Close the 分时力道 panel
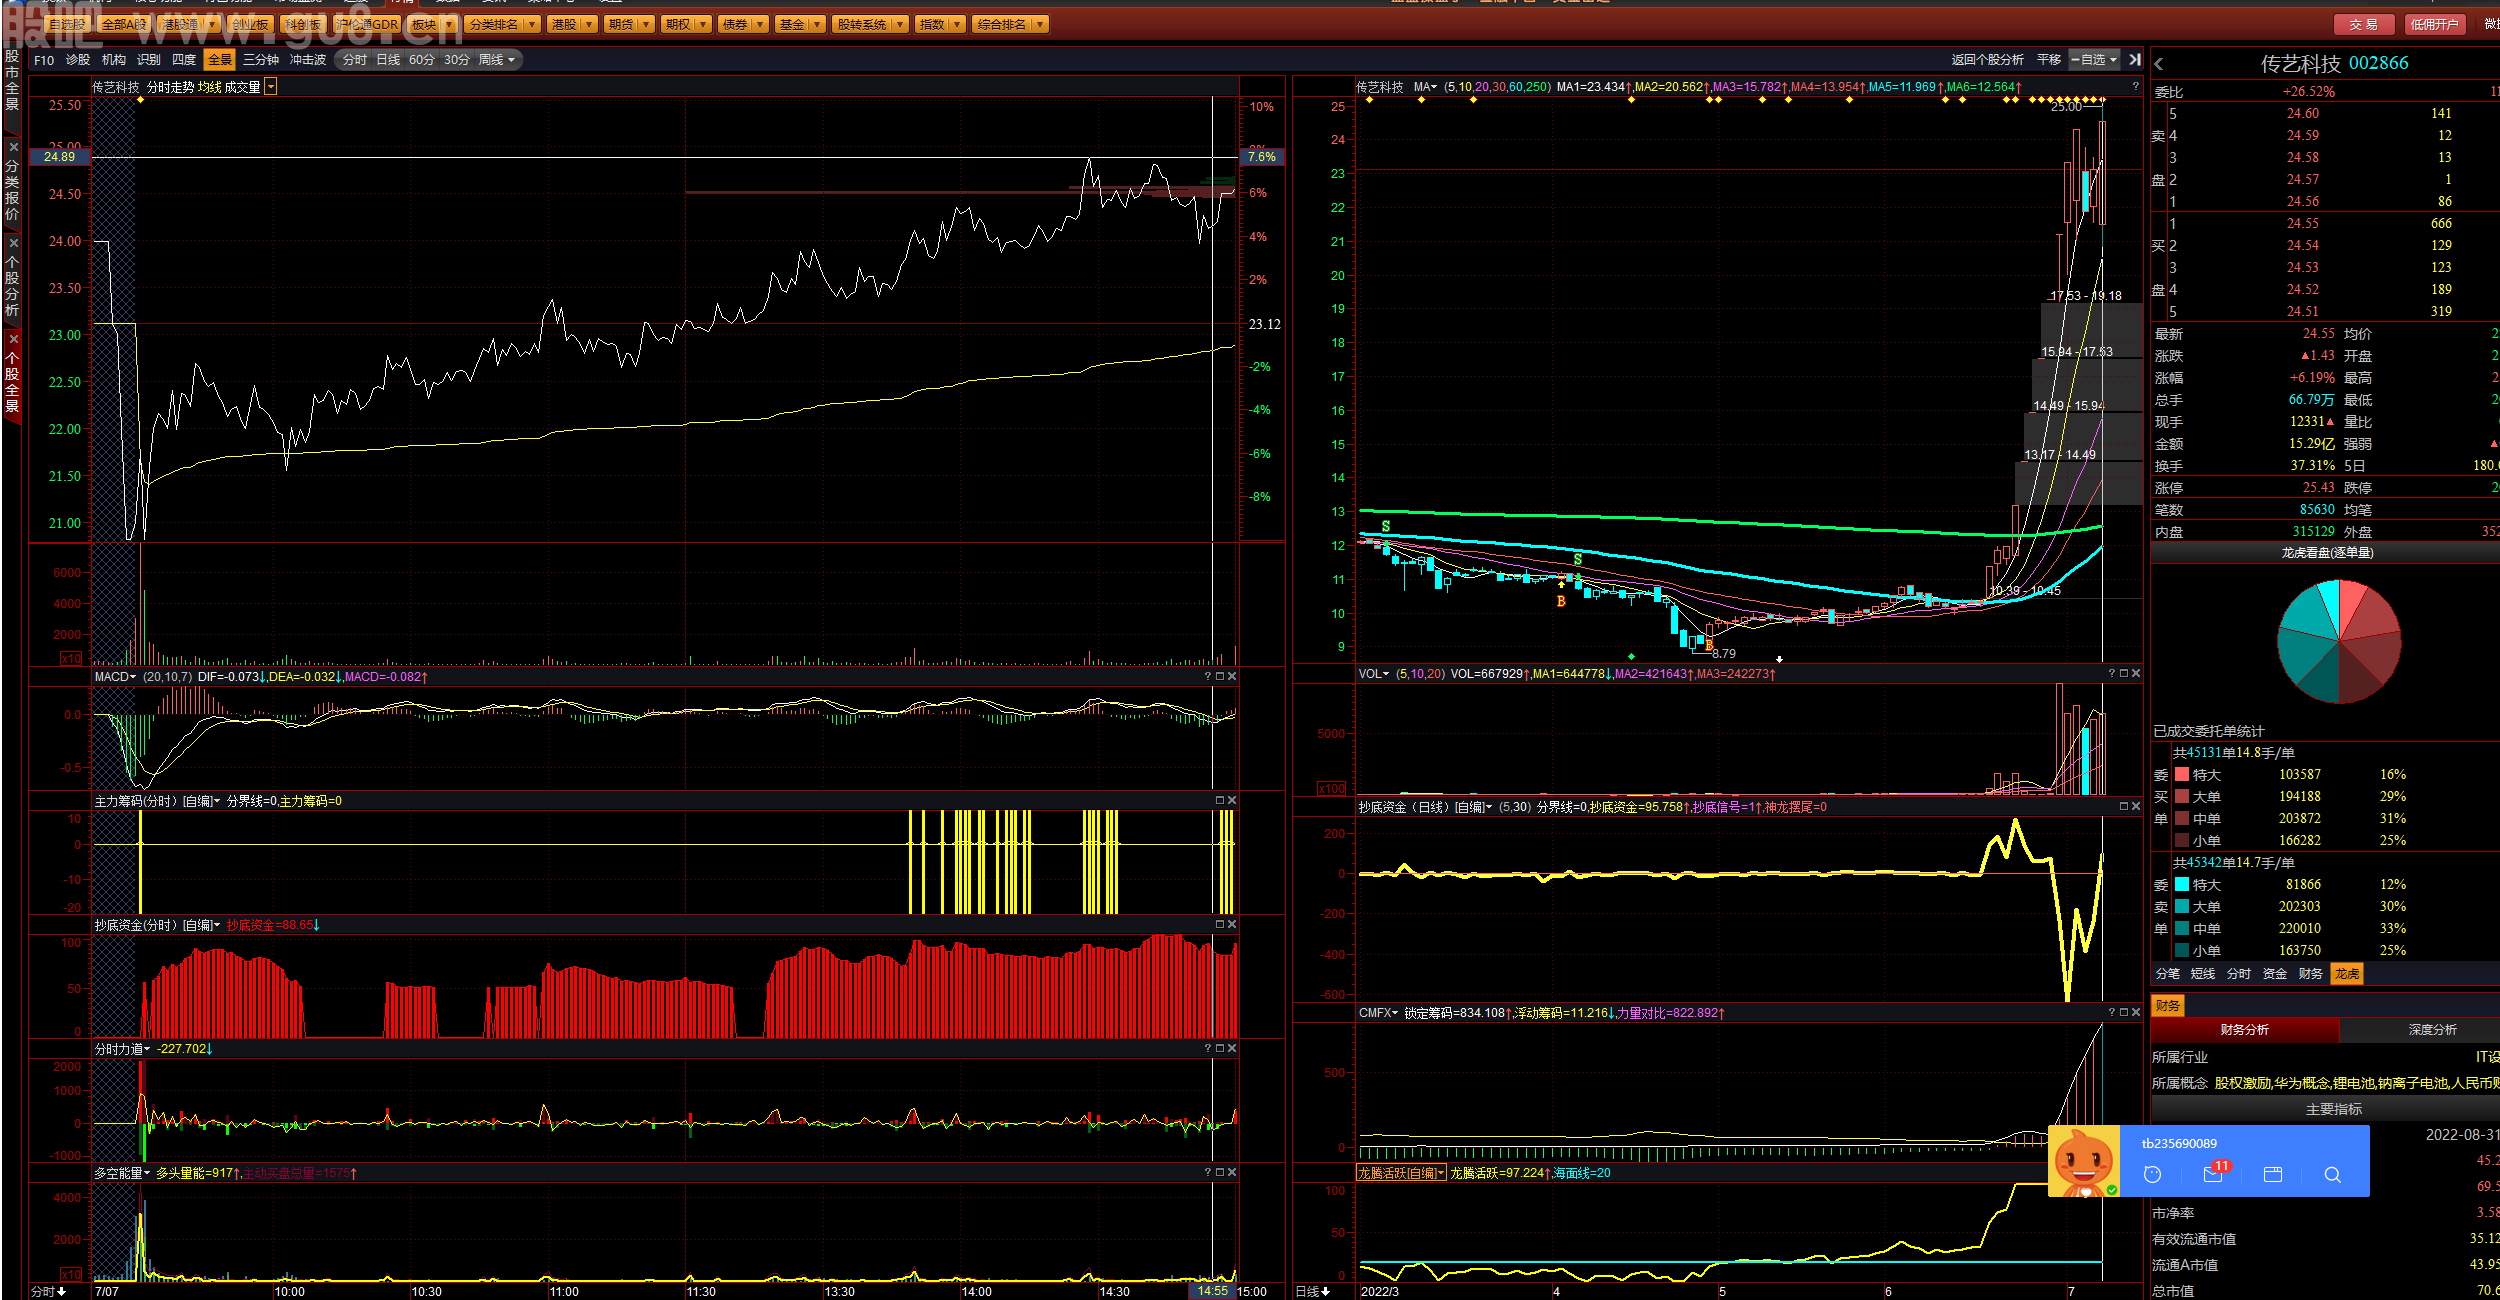2500x1300 pixels. click(1232, 1049)
